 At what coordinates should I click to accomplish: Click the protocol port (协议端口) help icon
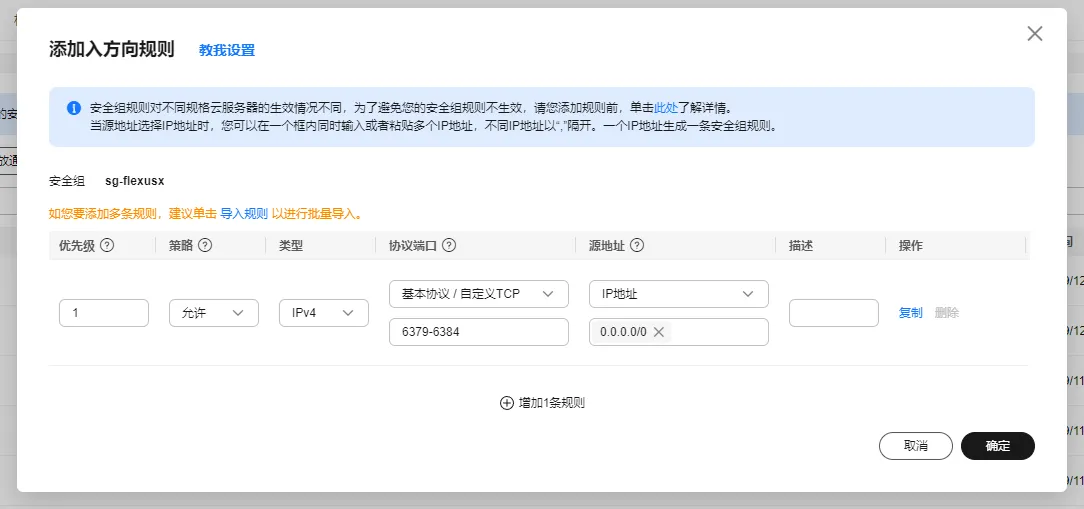click(449, 246)
